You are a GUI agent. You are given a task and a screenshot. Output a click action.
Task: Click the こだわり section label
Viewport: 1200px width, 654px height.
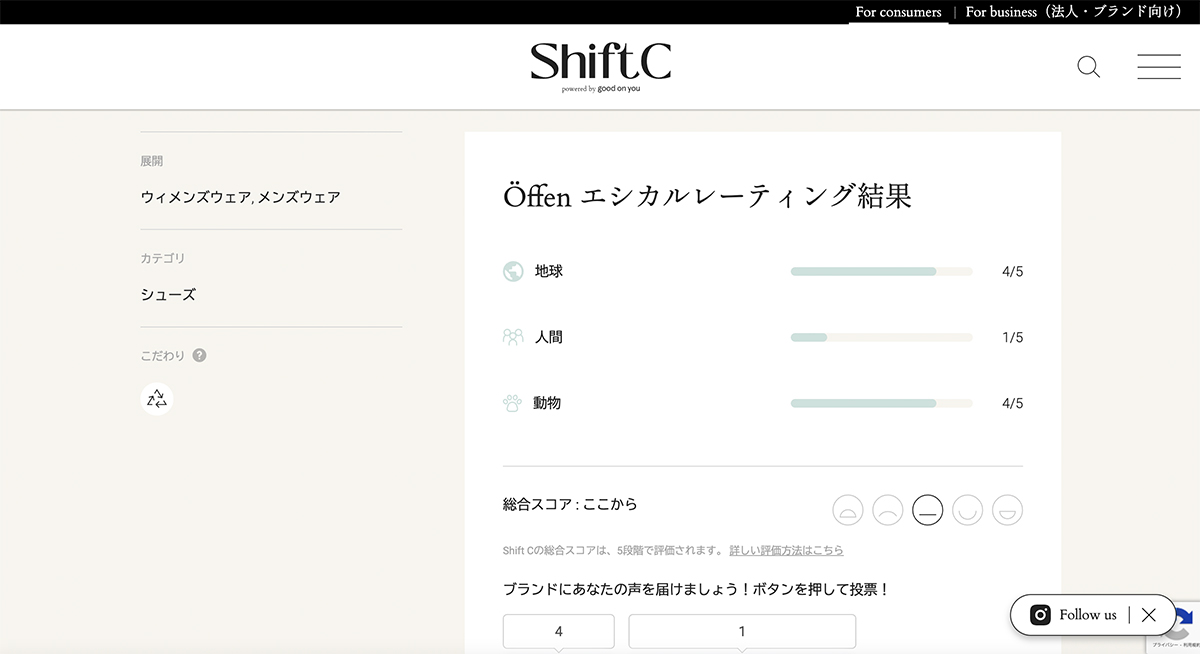tap(163, 355)
